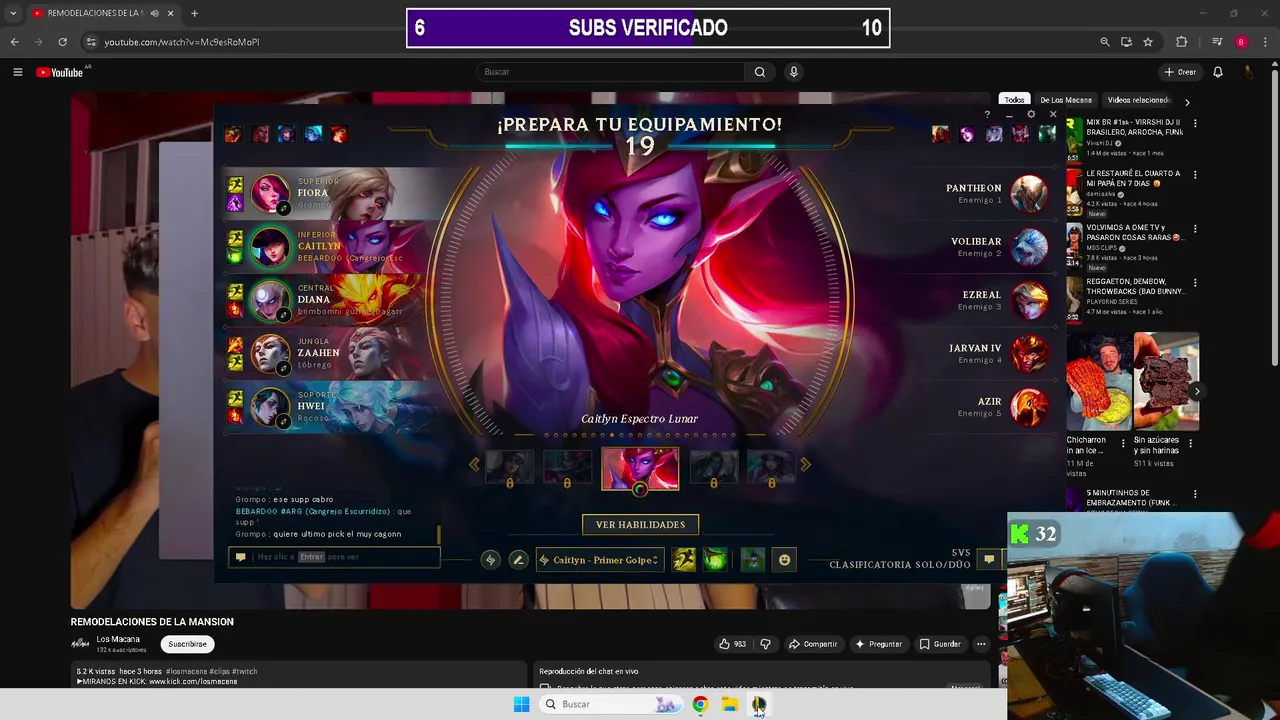Start voice search with the microphone icon

(794, 72)
